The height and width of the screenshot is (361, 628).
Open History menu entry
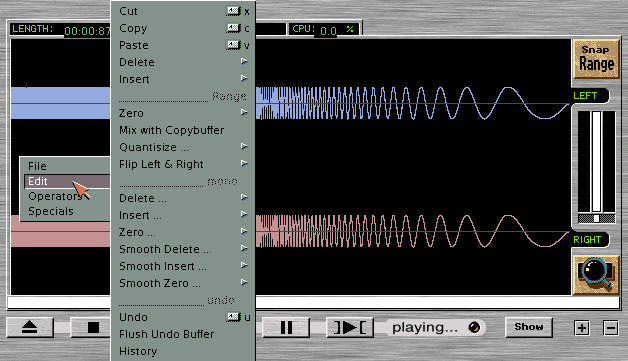(x=138, y=351)
